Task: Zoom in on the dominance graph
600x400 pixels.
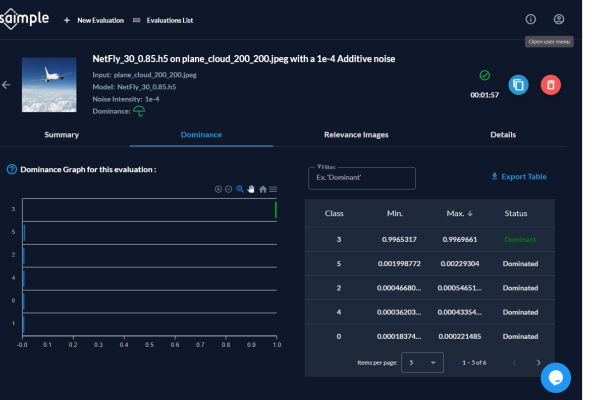Action: click(x=218, y=189)
